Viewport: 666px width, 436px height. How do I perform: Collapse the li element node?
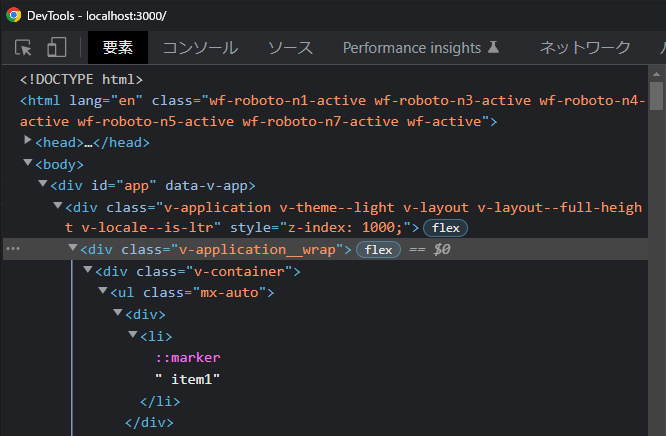133,335
